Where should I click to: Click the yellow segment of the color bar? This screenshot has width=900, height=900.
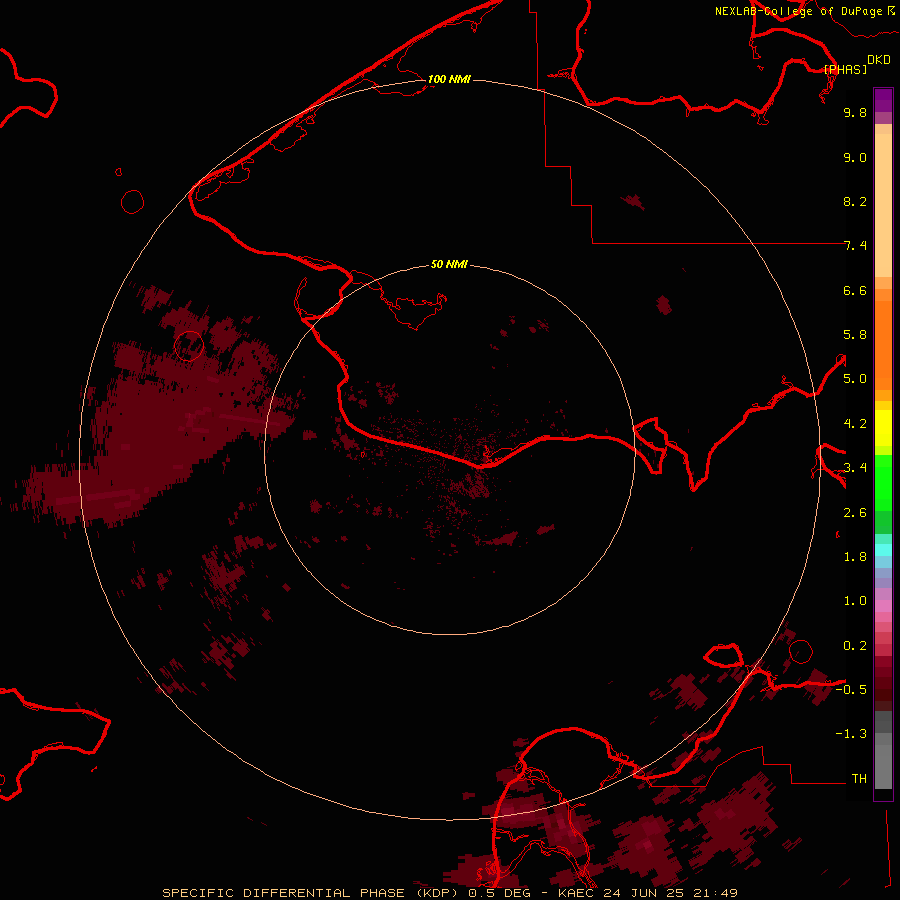883,428
